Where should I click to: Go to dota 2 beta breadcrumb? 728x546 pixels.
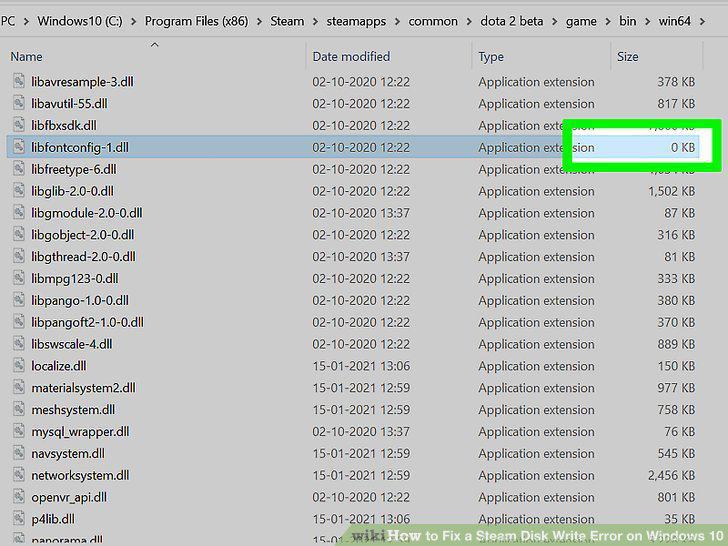512,21
